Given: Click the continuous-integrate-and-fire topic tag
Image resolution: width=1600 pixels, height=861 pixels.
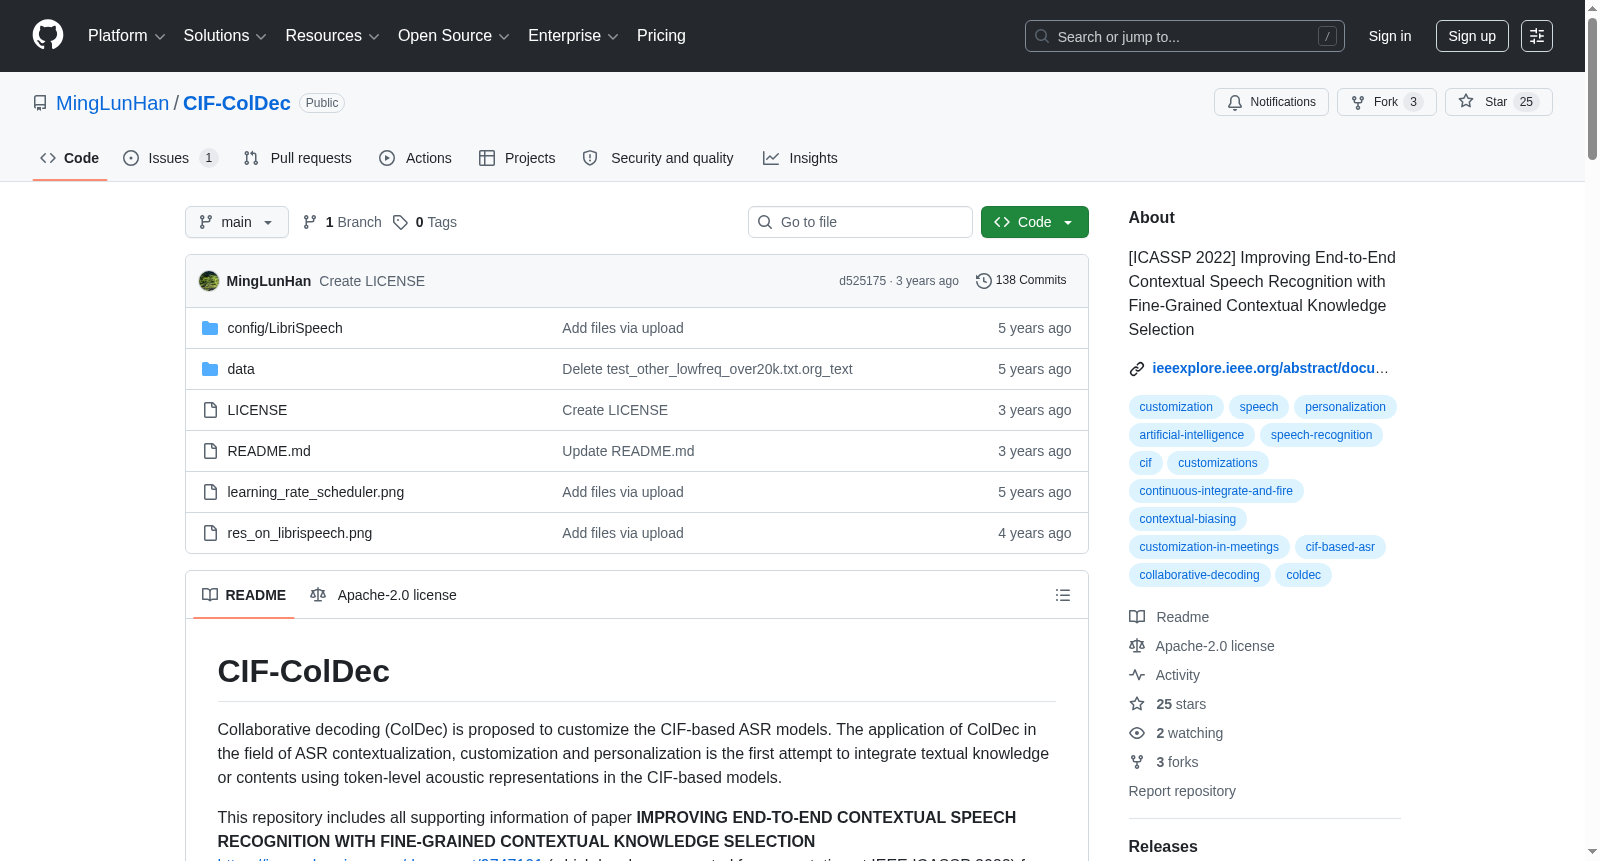Looking at the screenshot, I should pyautogui.click(x=1216, y=491).
